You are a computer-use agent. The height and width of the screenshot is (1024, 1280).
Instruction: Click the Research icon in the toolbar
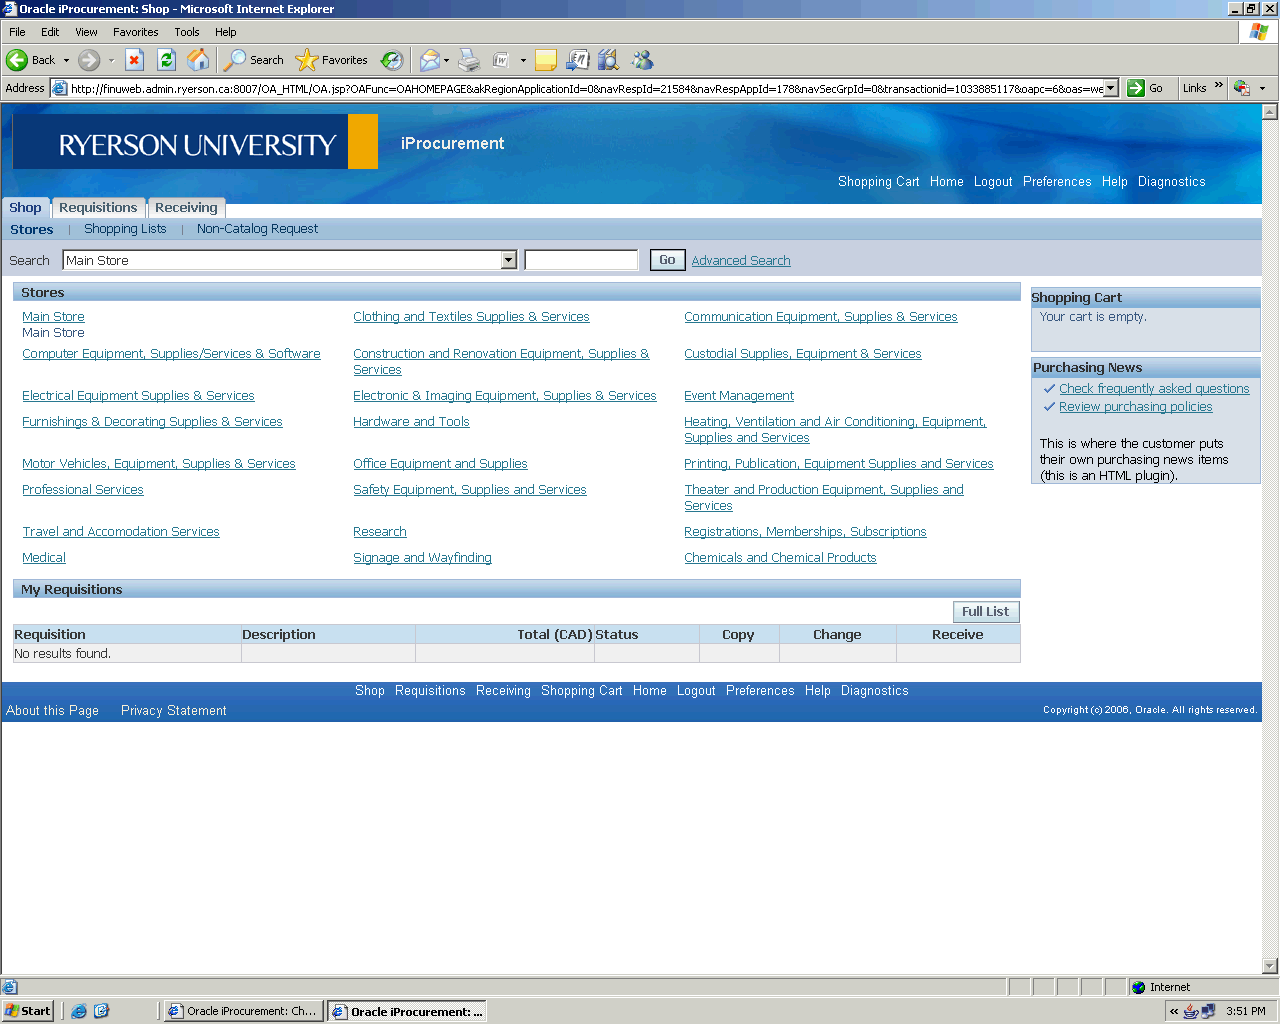coord(608,60)
